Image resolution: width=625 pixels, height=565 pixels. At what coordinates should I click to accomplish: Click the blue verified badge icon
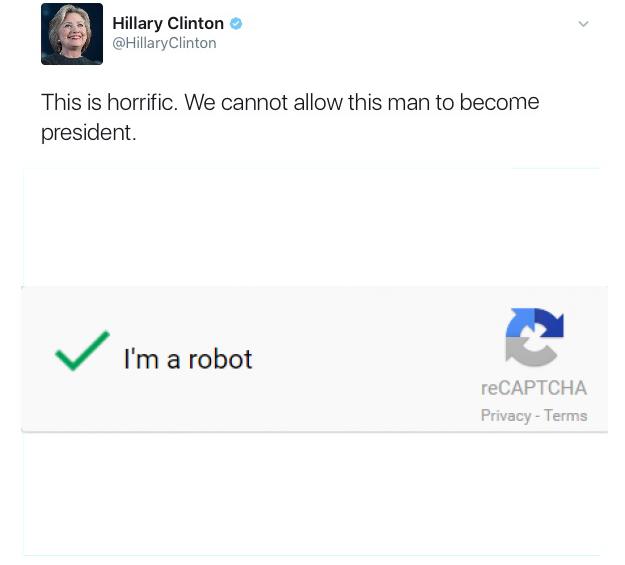tap(236, 24)
